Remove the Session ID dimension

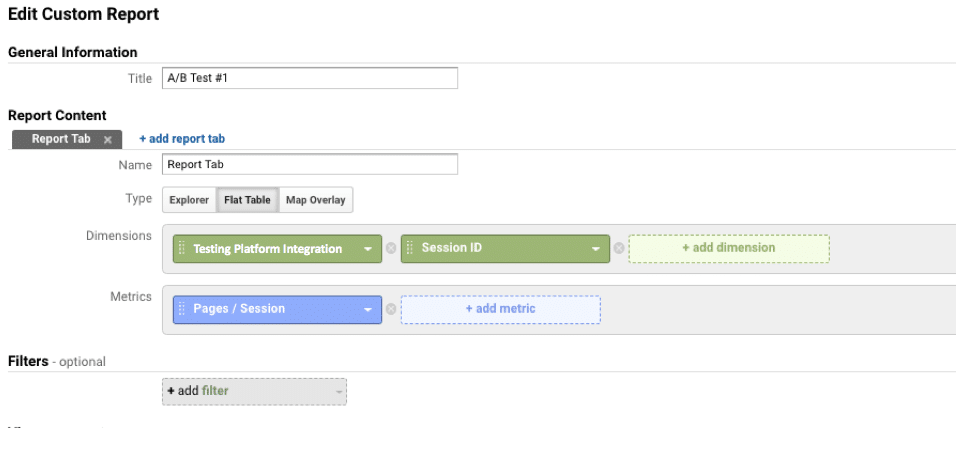(619, 249)
